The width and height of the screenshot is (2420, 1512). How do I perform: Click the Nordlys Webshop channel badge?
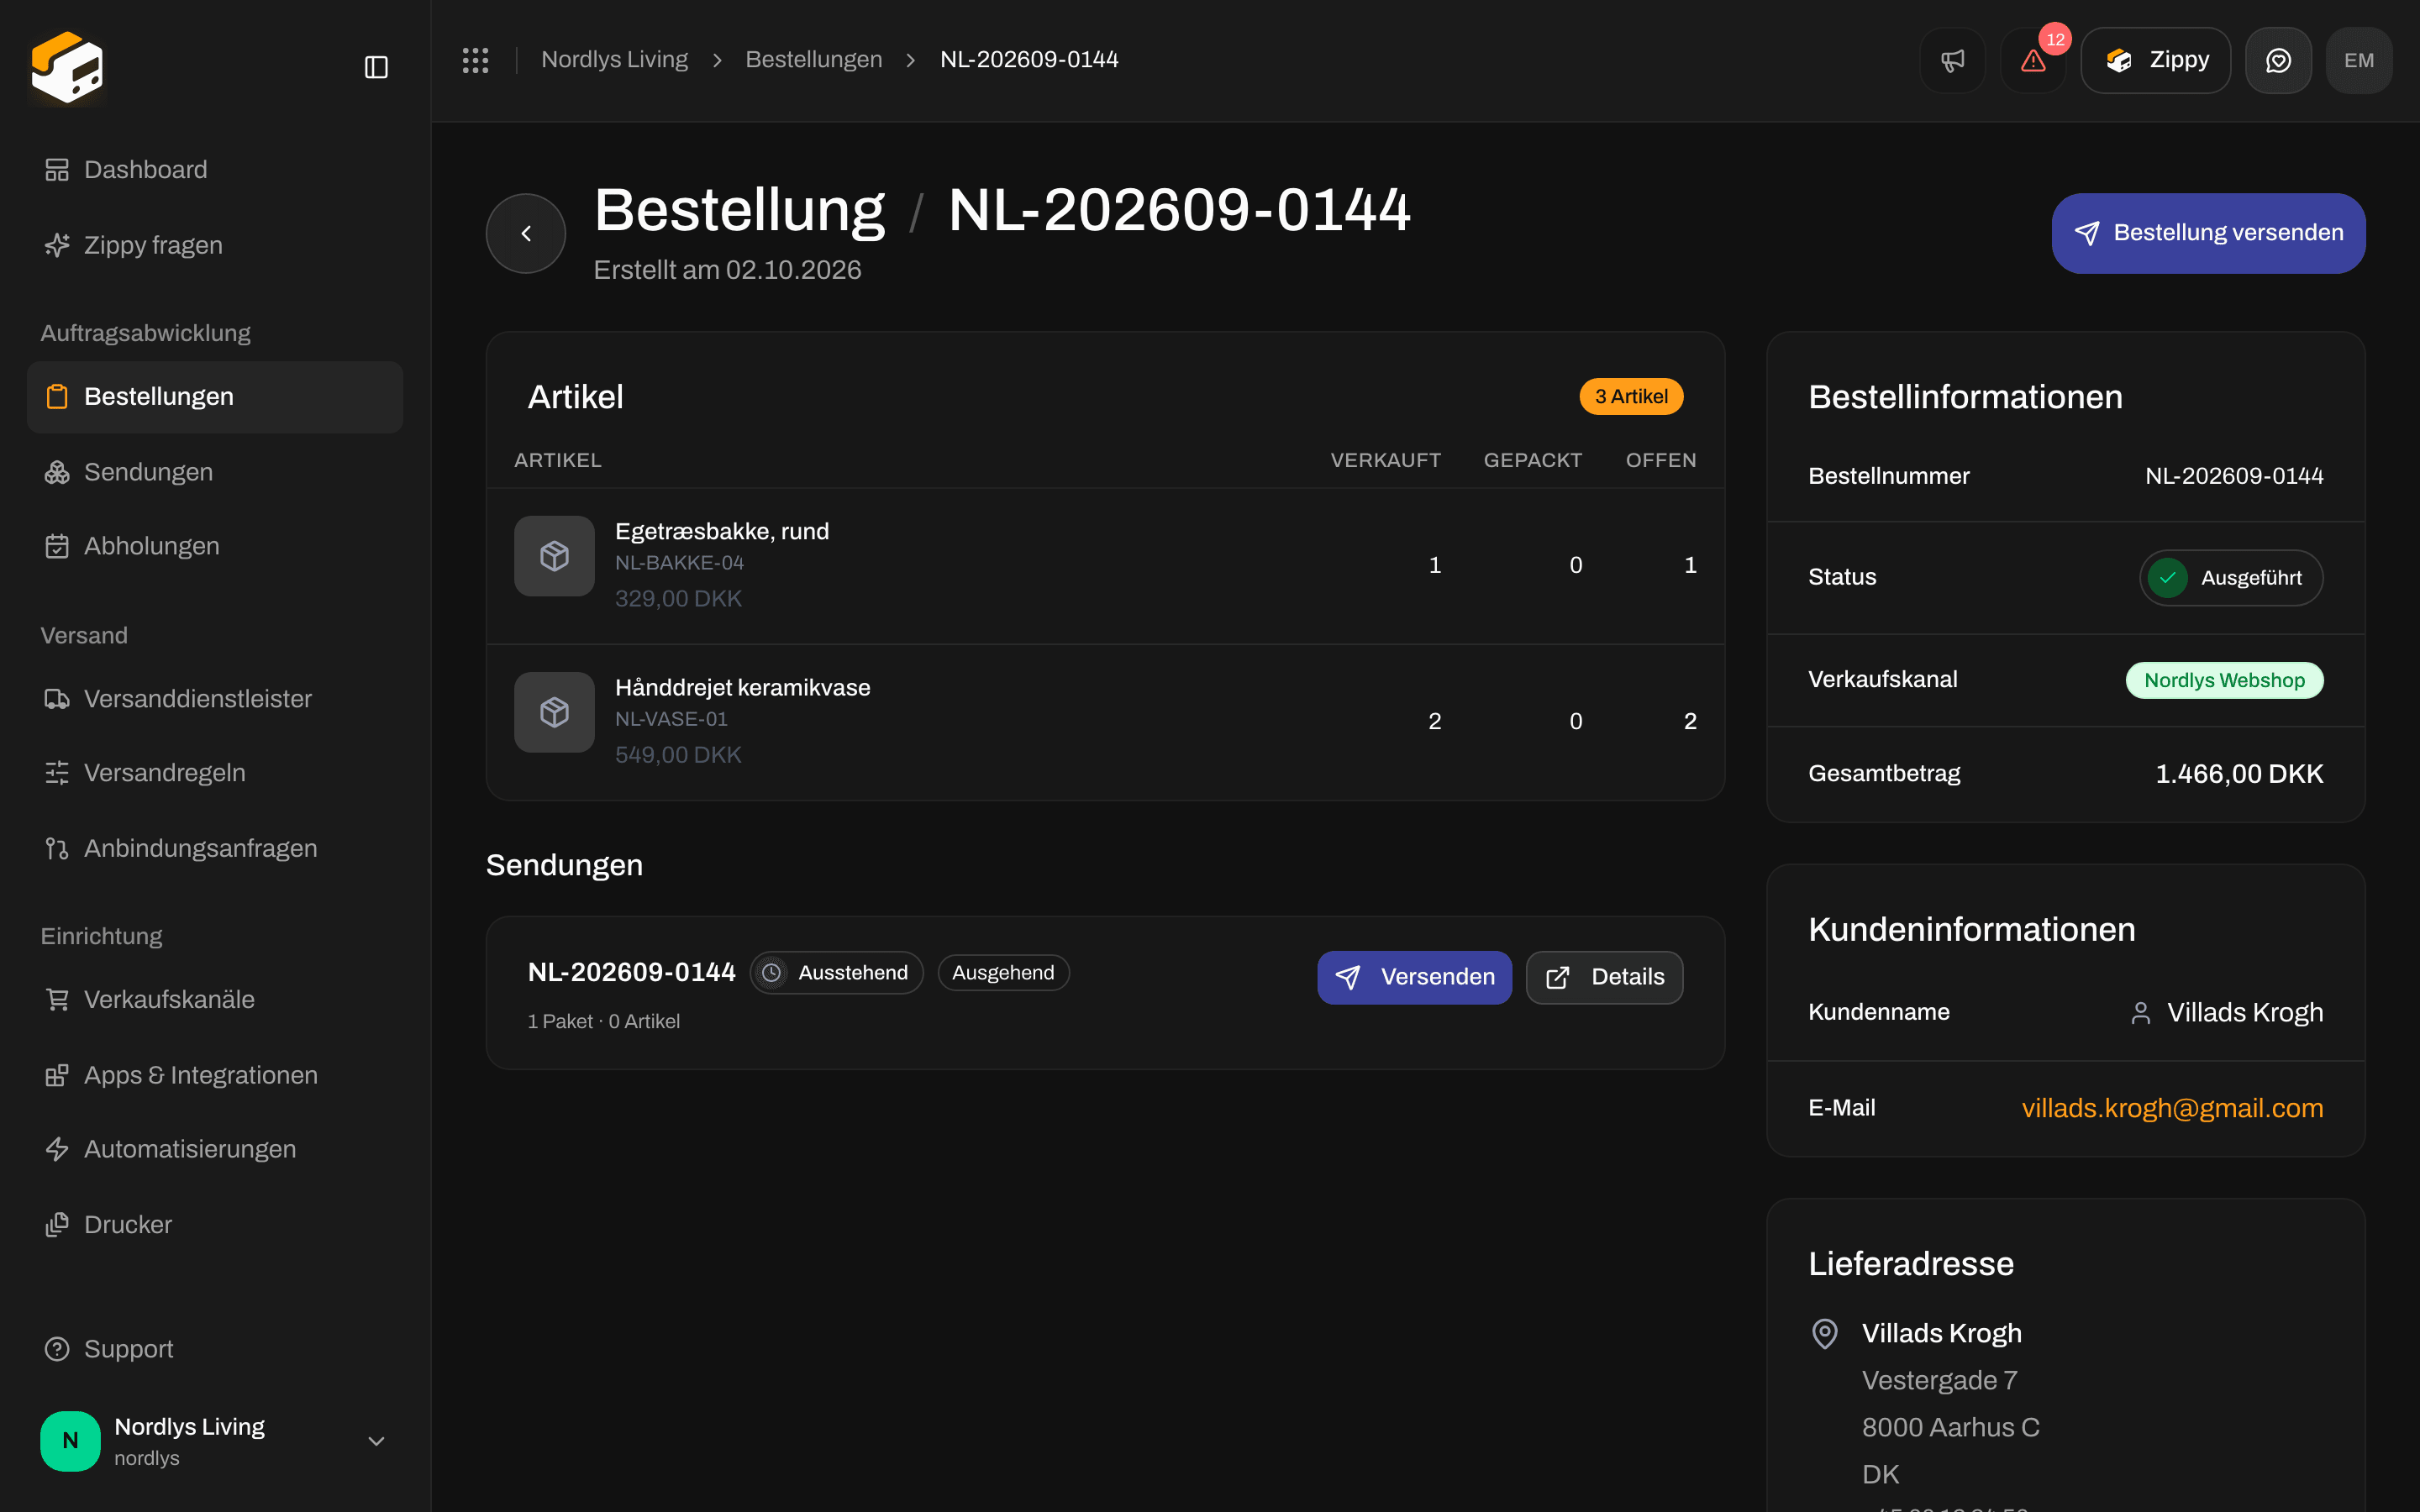coord(2224,680)
